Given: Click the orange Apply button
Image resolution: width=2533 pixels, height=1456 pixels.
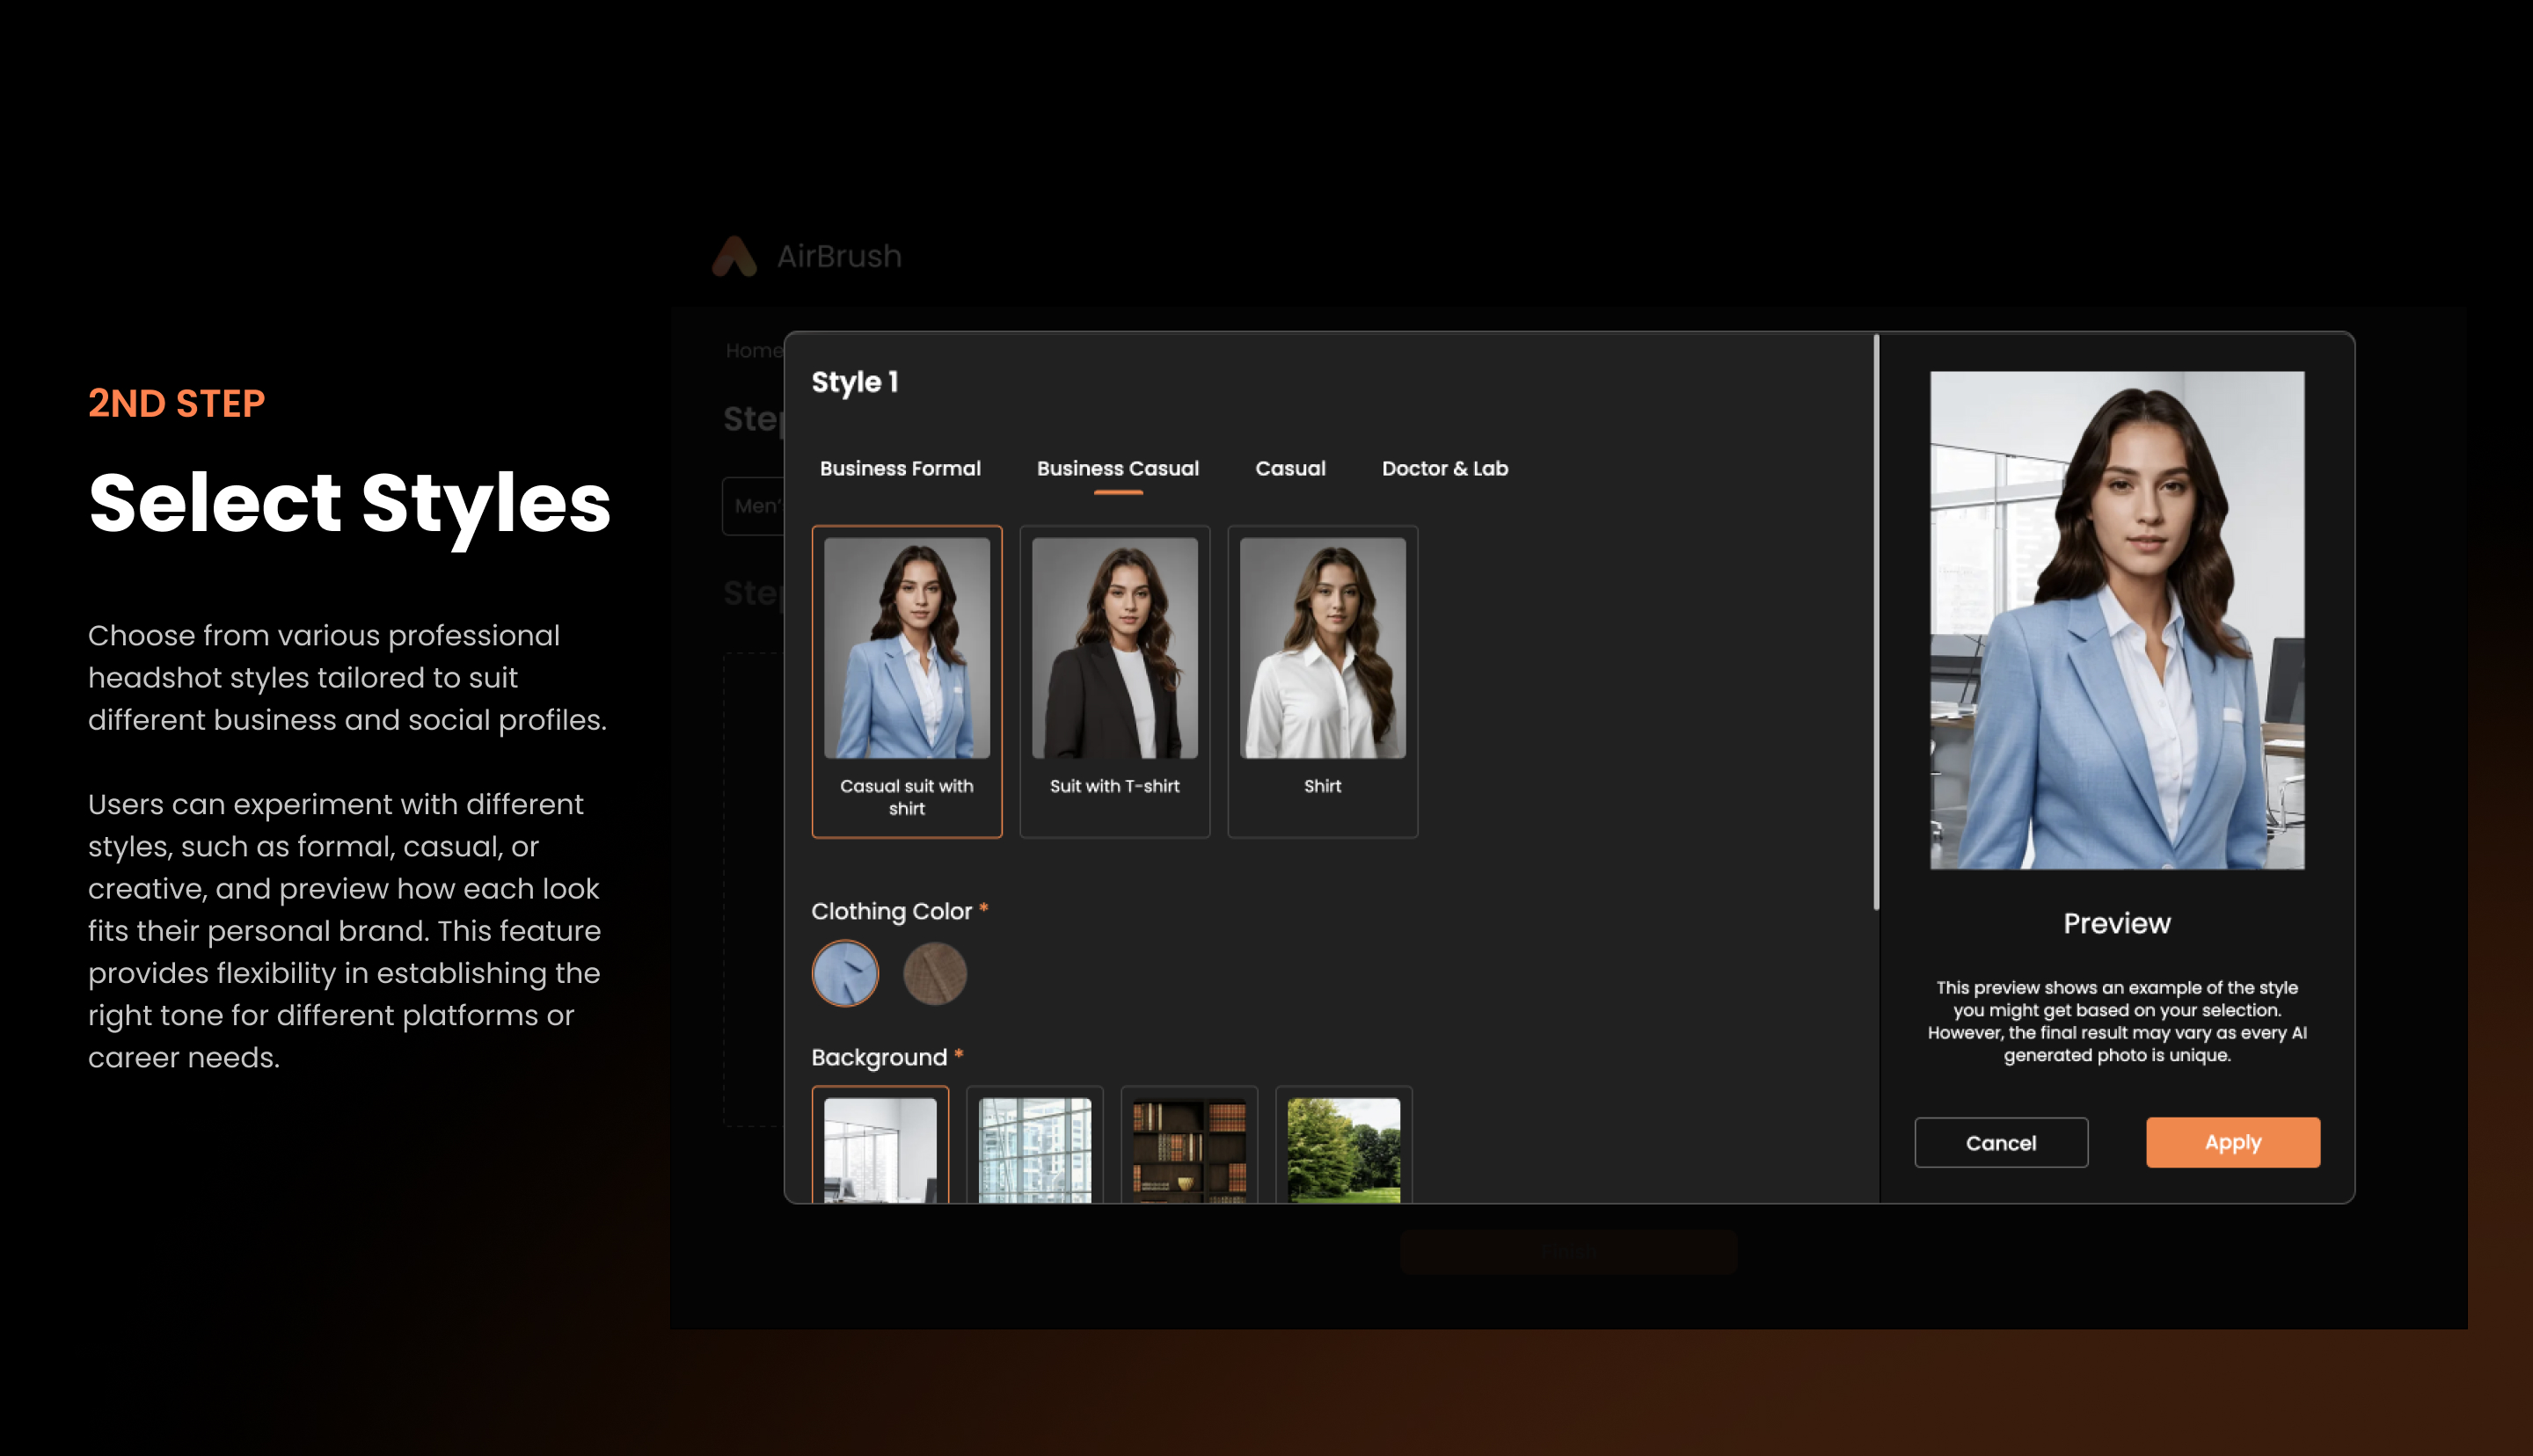Looking at the screenshot, I should point(2233,1142).
